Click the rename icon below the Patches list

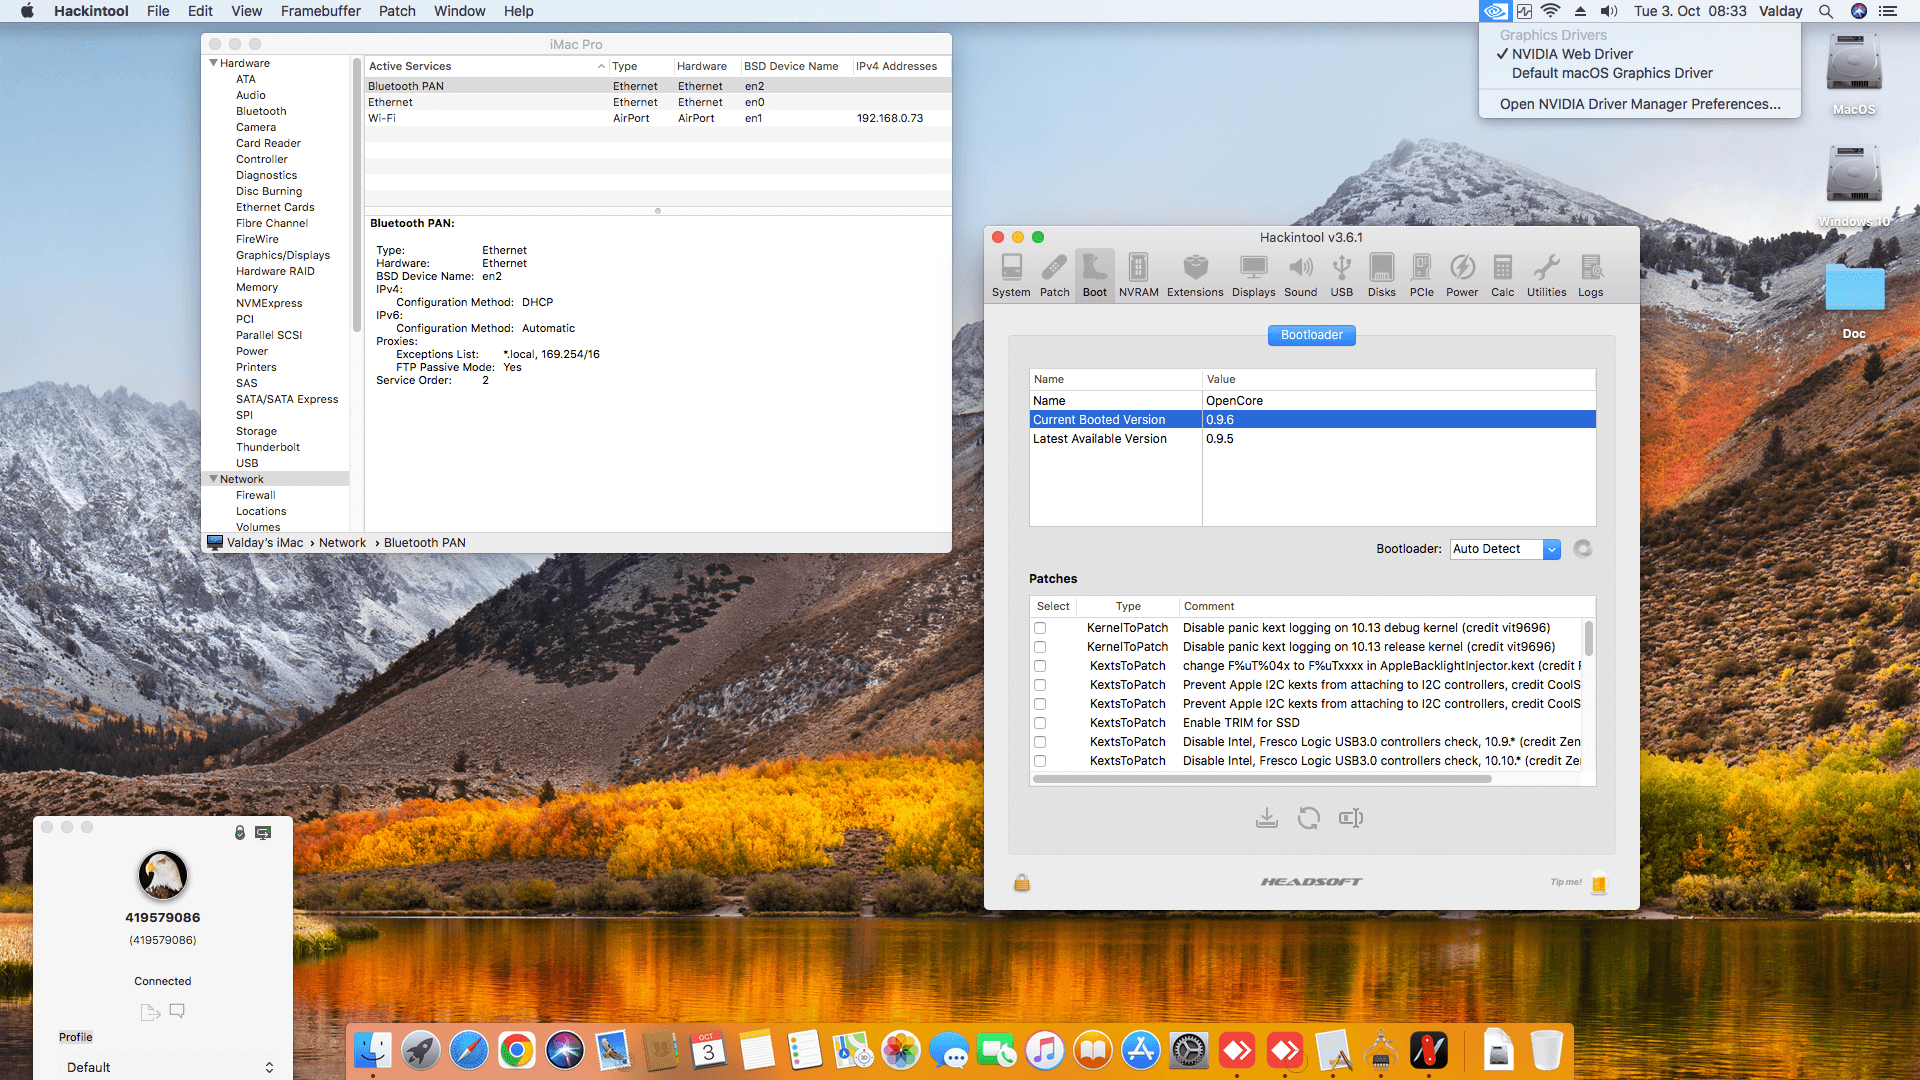[1351, 818]
